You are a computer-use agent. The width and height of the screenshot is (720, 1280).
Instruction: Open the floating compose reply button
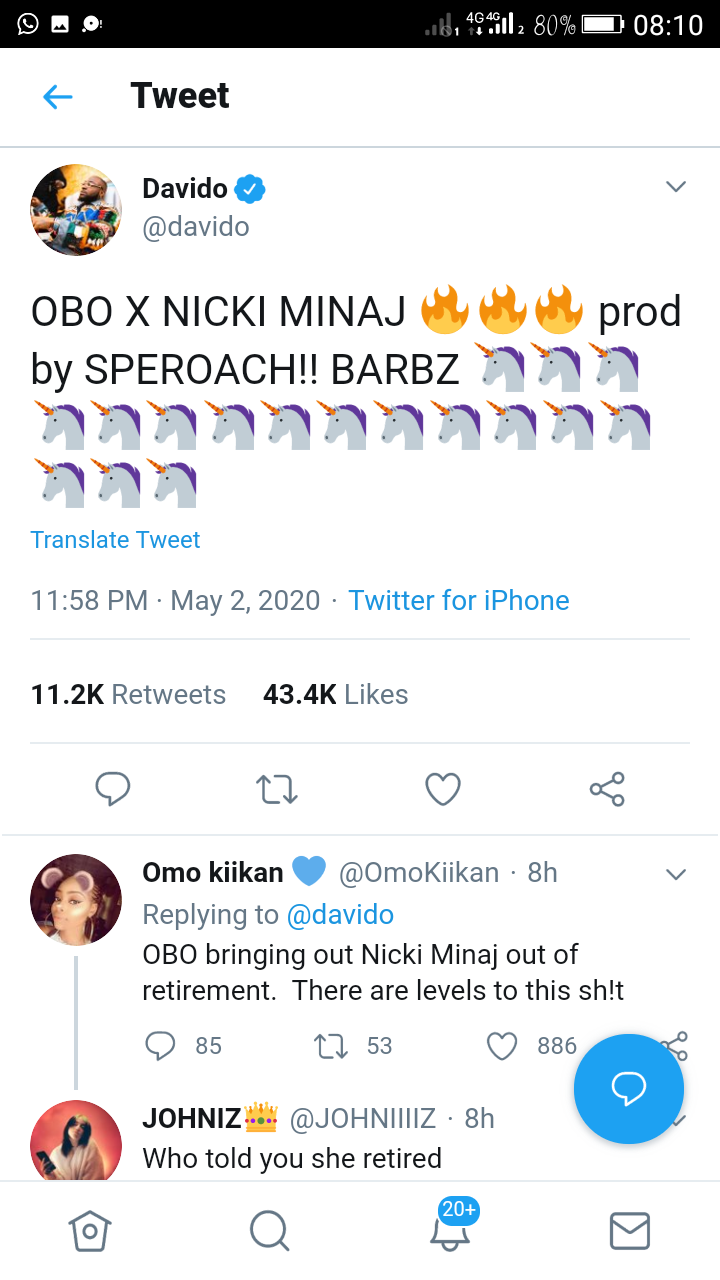pos(628,1088)
